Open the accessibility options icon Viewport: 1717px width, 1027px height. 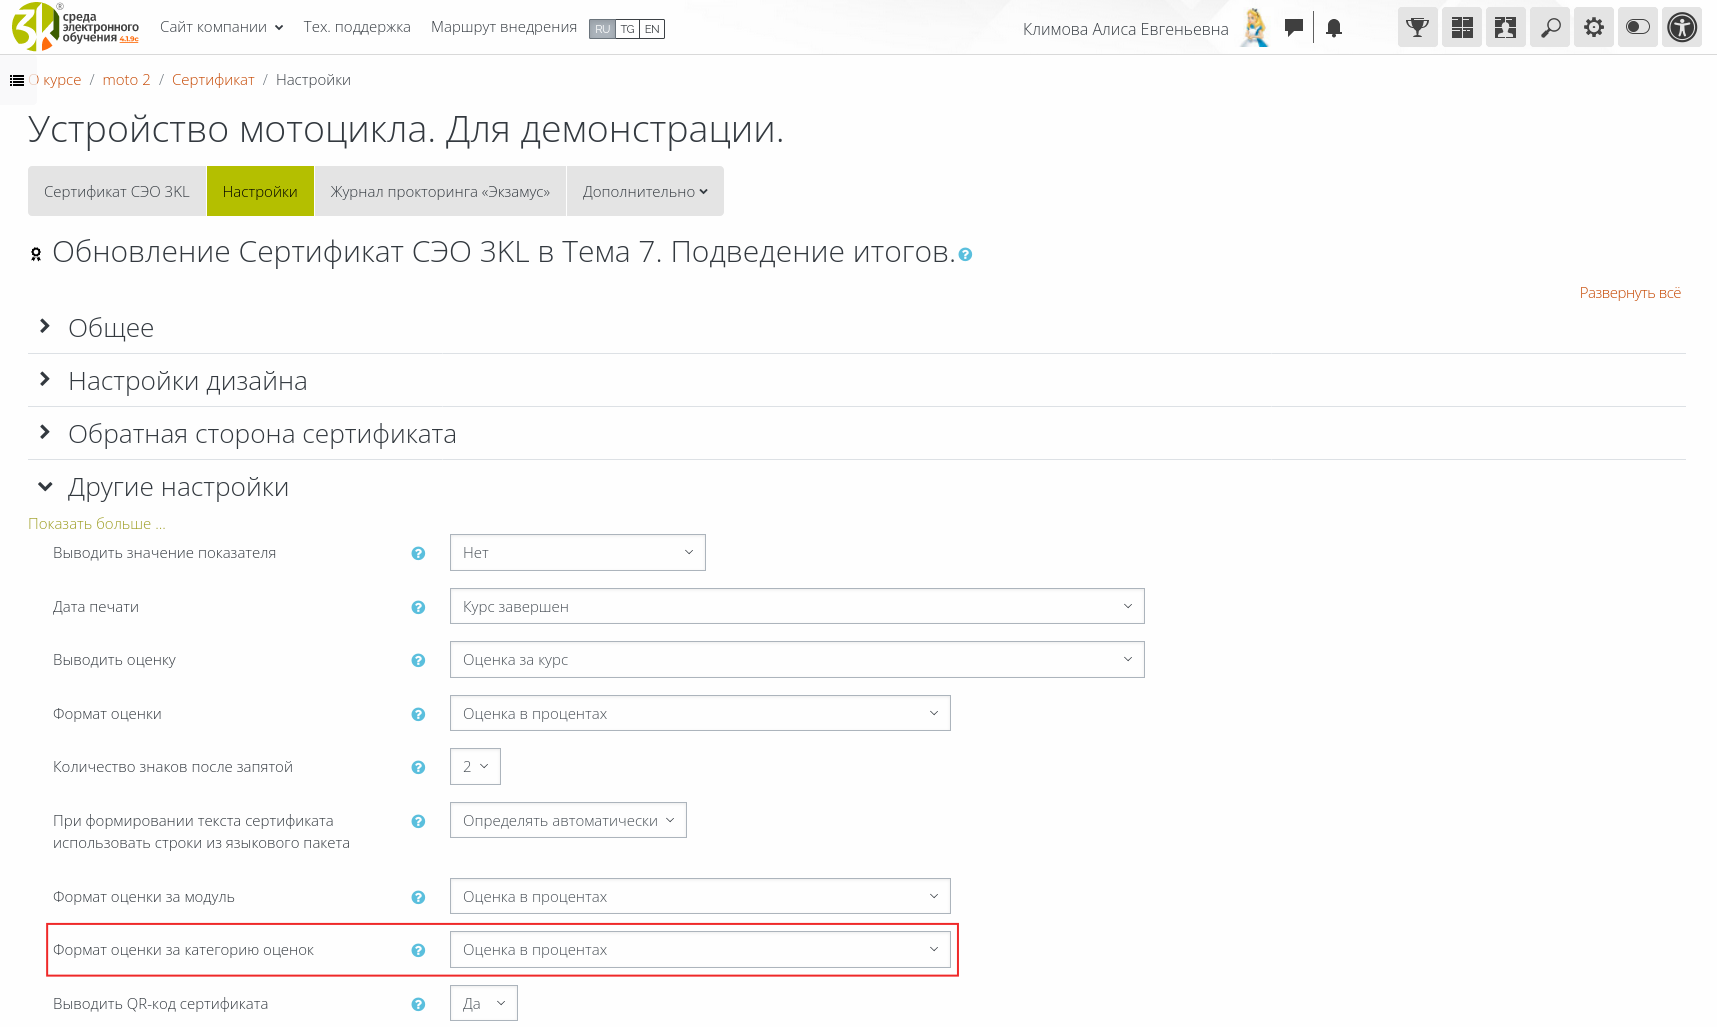click(x=1682, y=28)
